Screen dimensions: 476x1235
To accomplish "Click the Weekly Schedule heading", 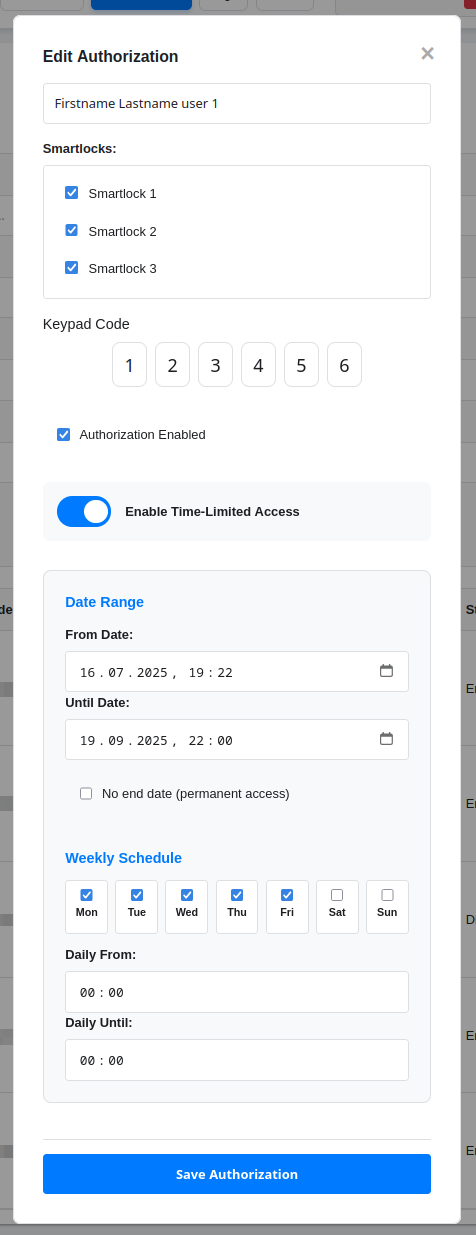I will point(123,858).
